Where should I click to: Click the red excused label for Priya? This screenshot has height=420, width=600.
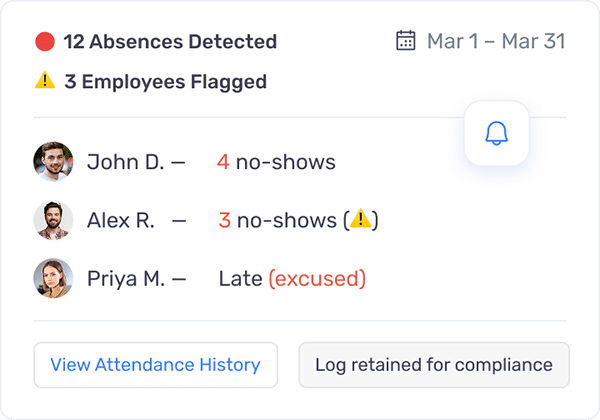point(317,278)
